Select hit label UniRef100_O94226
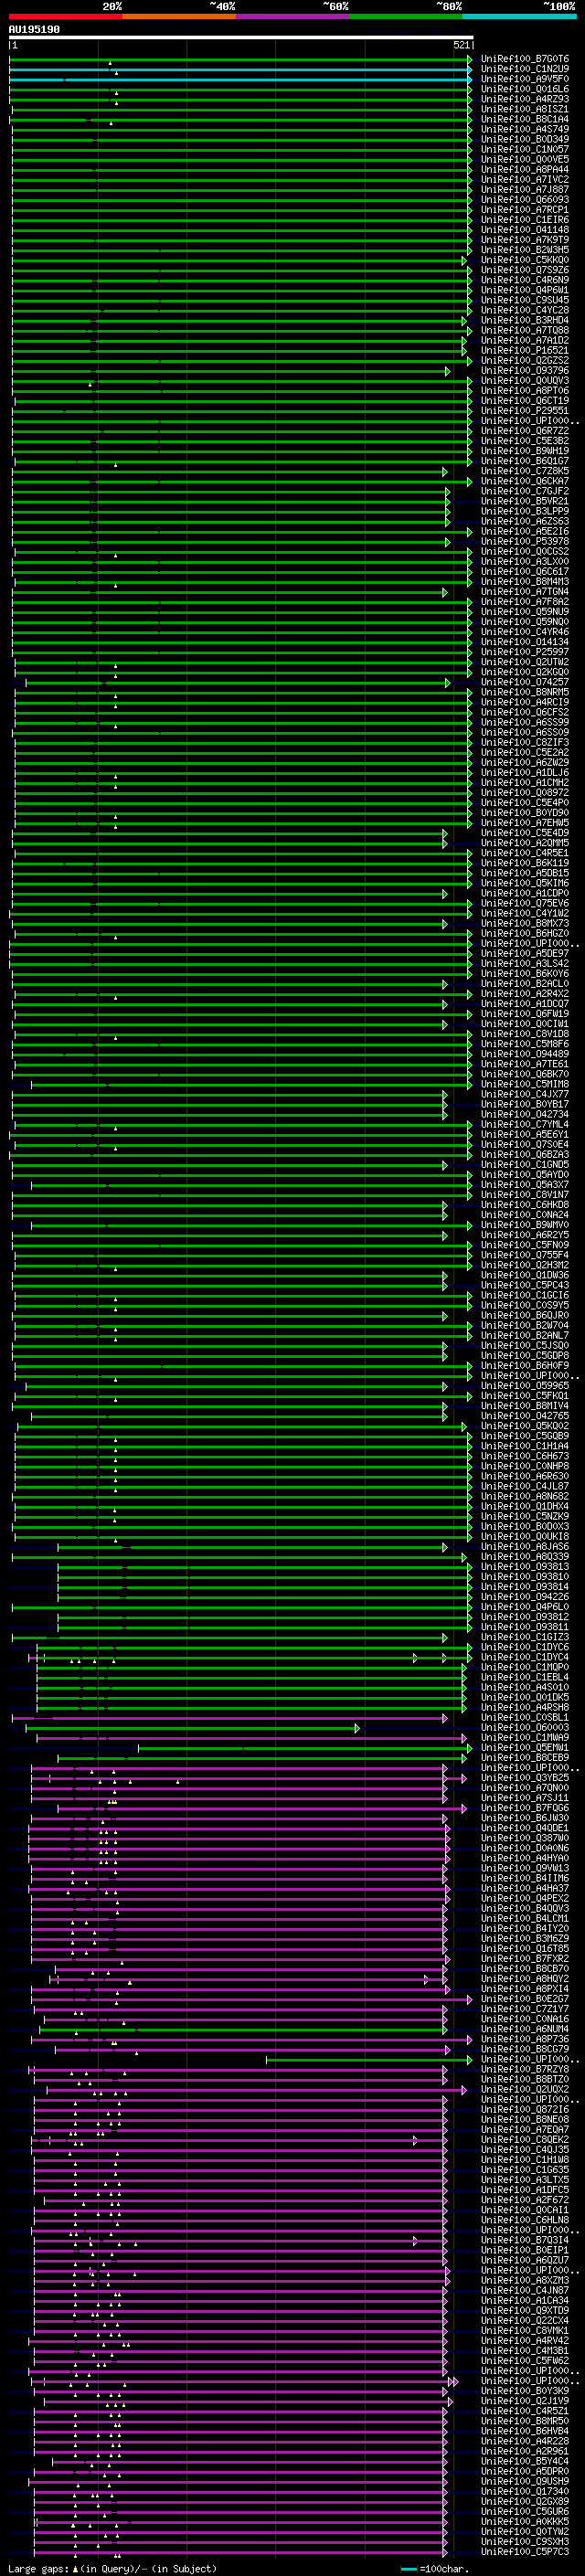This screenshot has width=585, height=2576. tap(525, 1596)
